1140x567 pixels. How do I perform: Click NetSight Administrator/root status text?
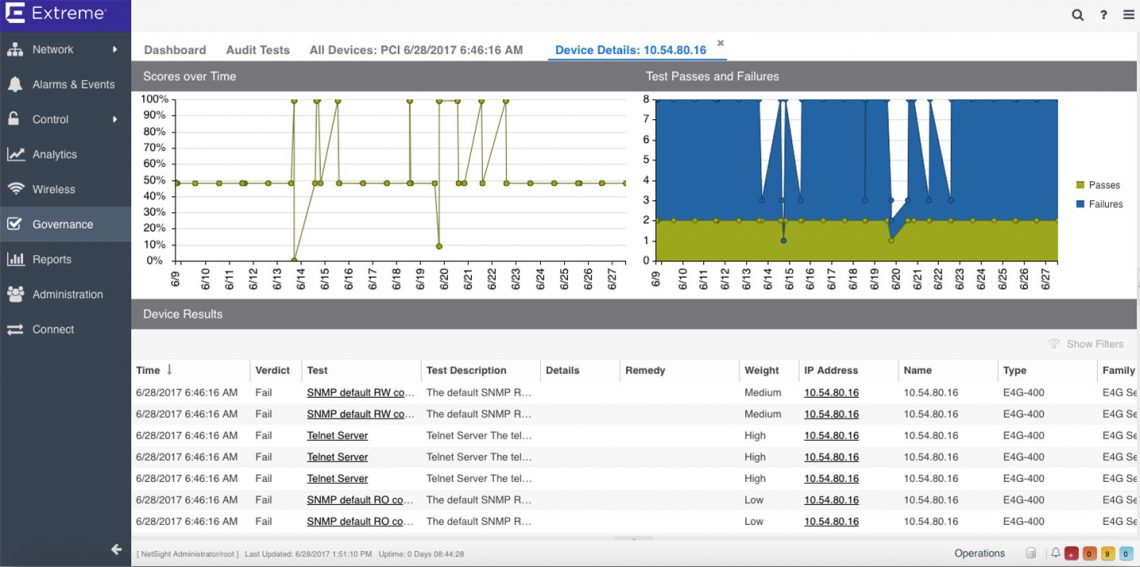[187, 554]
